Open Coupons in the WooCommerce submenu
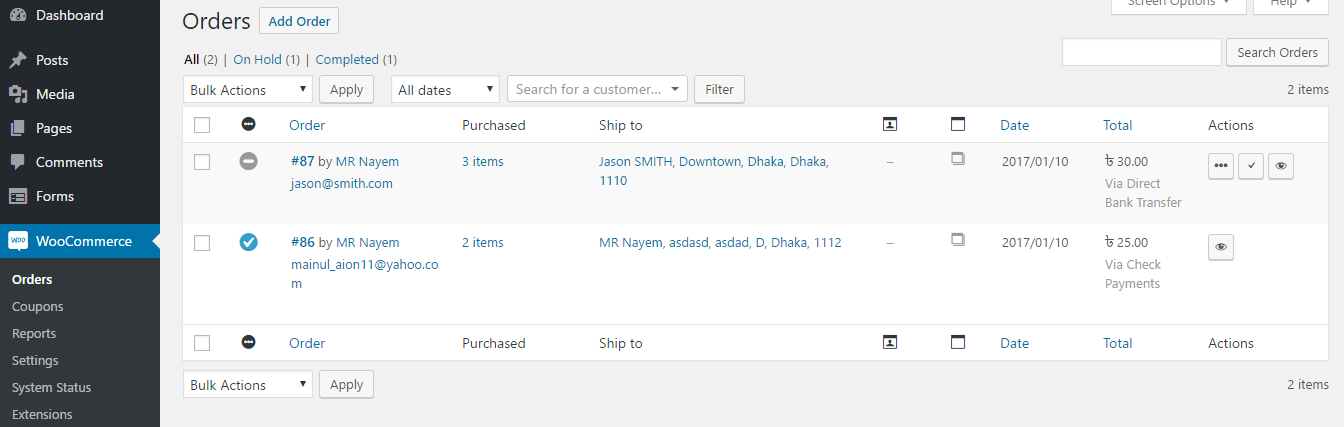1344x427 pixels. 37,307
